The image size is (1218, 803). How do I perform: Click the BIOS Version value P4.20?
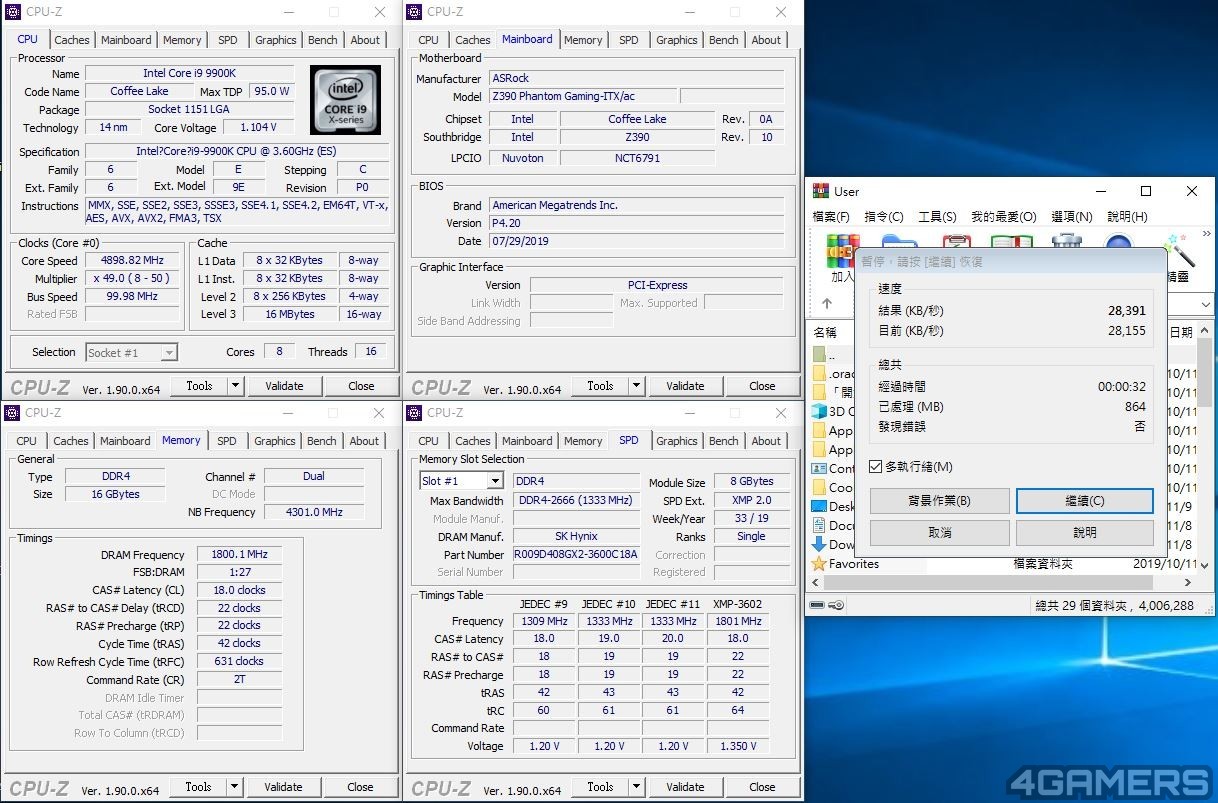(x=636, y=223)
